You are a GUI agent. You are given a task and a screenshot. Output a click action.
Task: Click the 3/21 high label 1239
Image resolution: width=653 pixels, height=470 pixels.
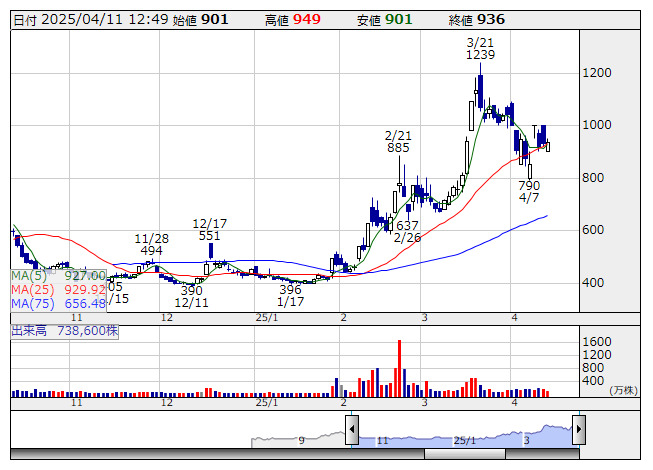[x=480, y=56]
